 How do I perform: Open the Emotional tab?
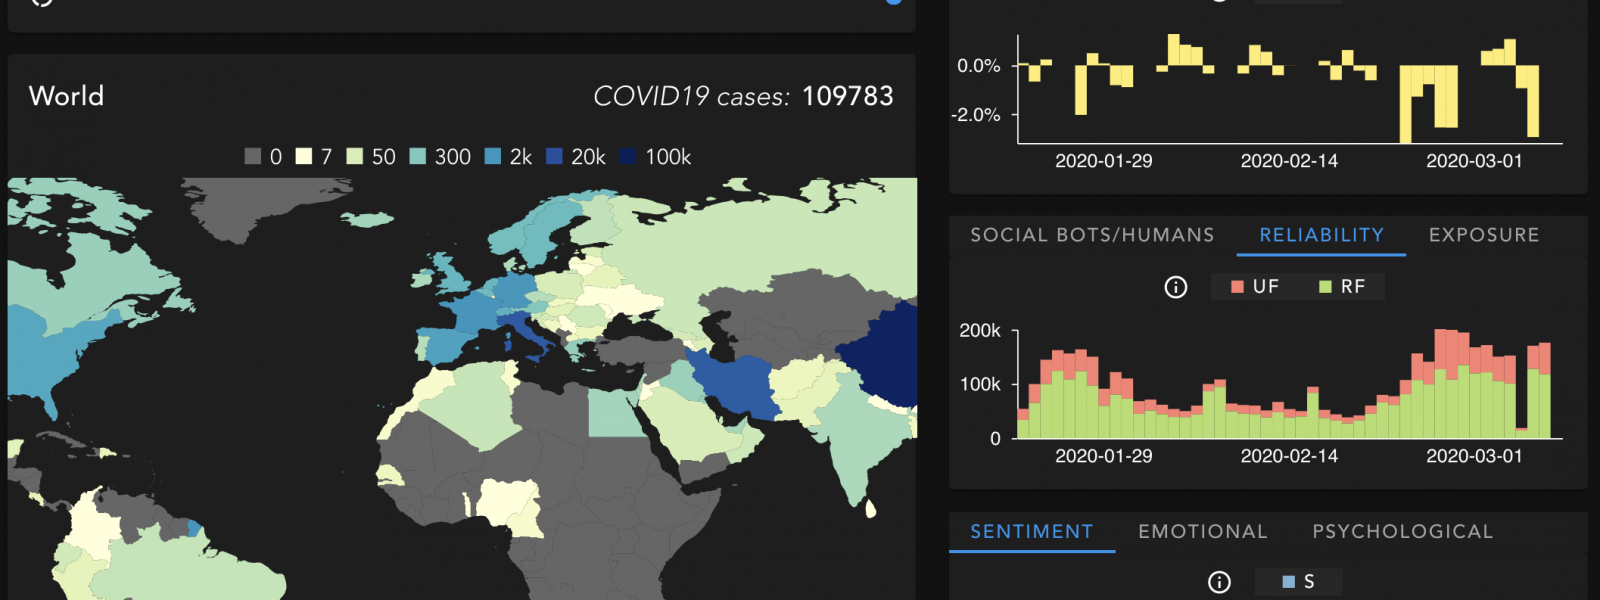[x=1203, y=532]
